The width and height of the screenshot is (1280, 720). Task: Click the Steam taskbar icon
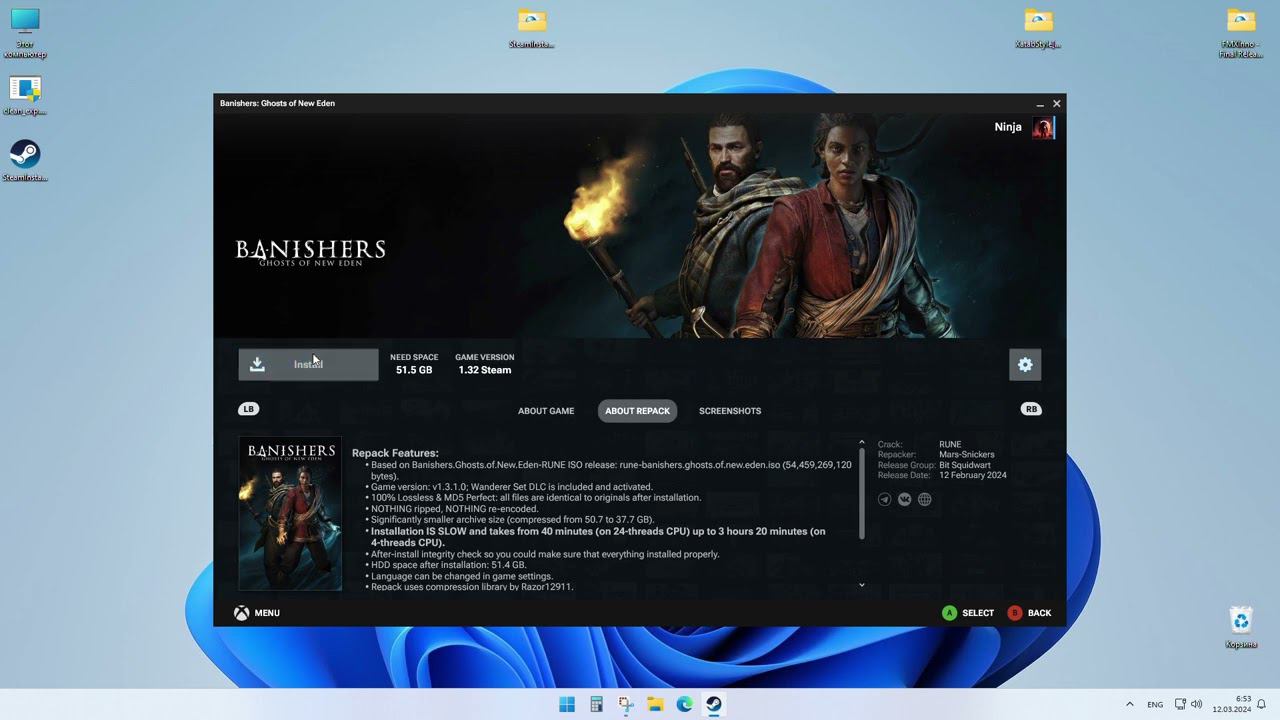[713, 704]
